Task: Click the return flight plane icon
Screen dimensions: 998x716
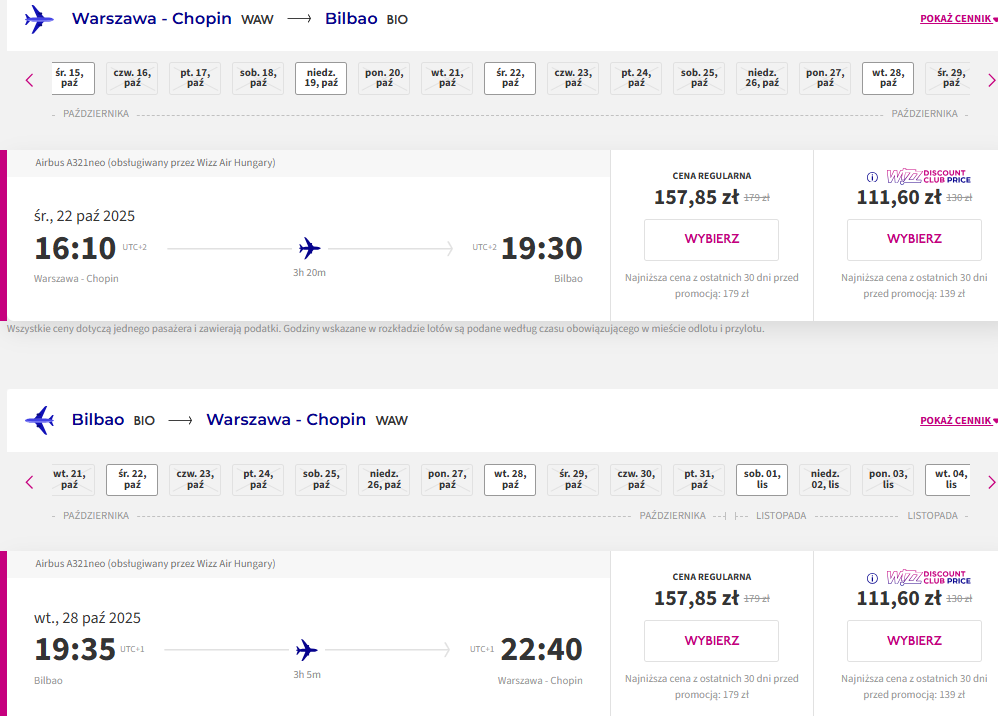Action: point(39,420)
